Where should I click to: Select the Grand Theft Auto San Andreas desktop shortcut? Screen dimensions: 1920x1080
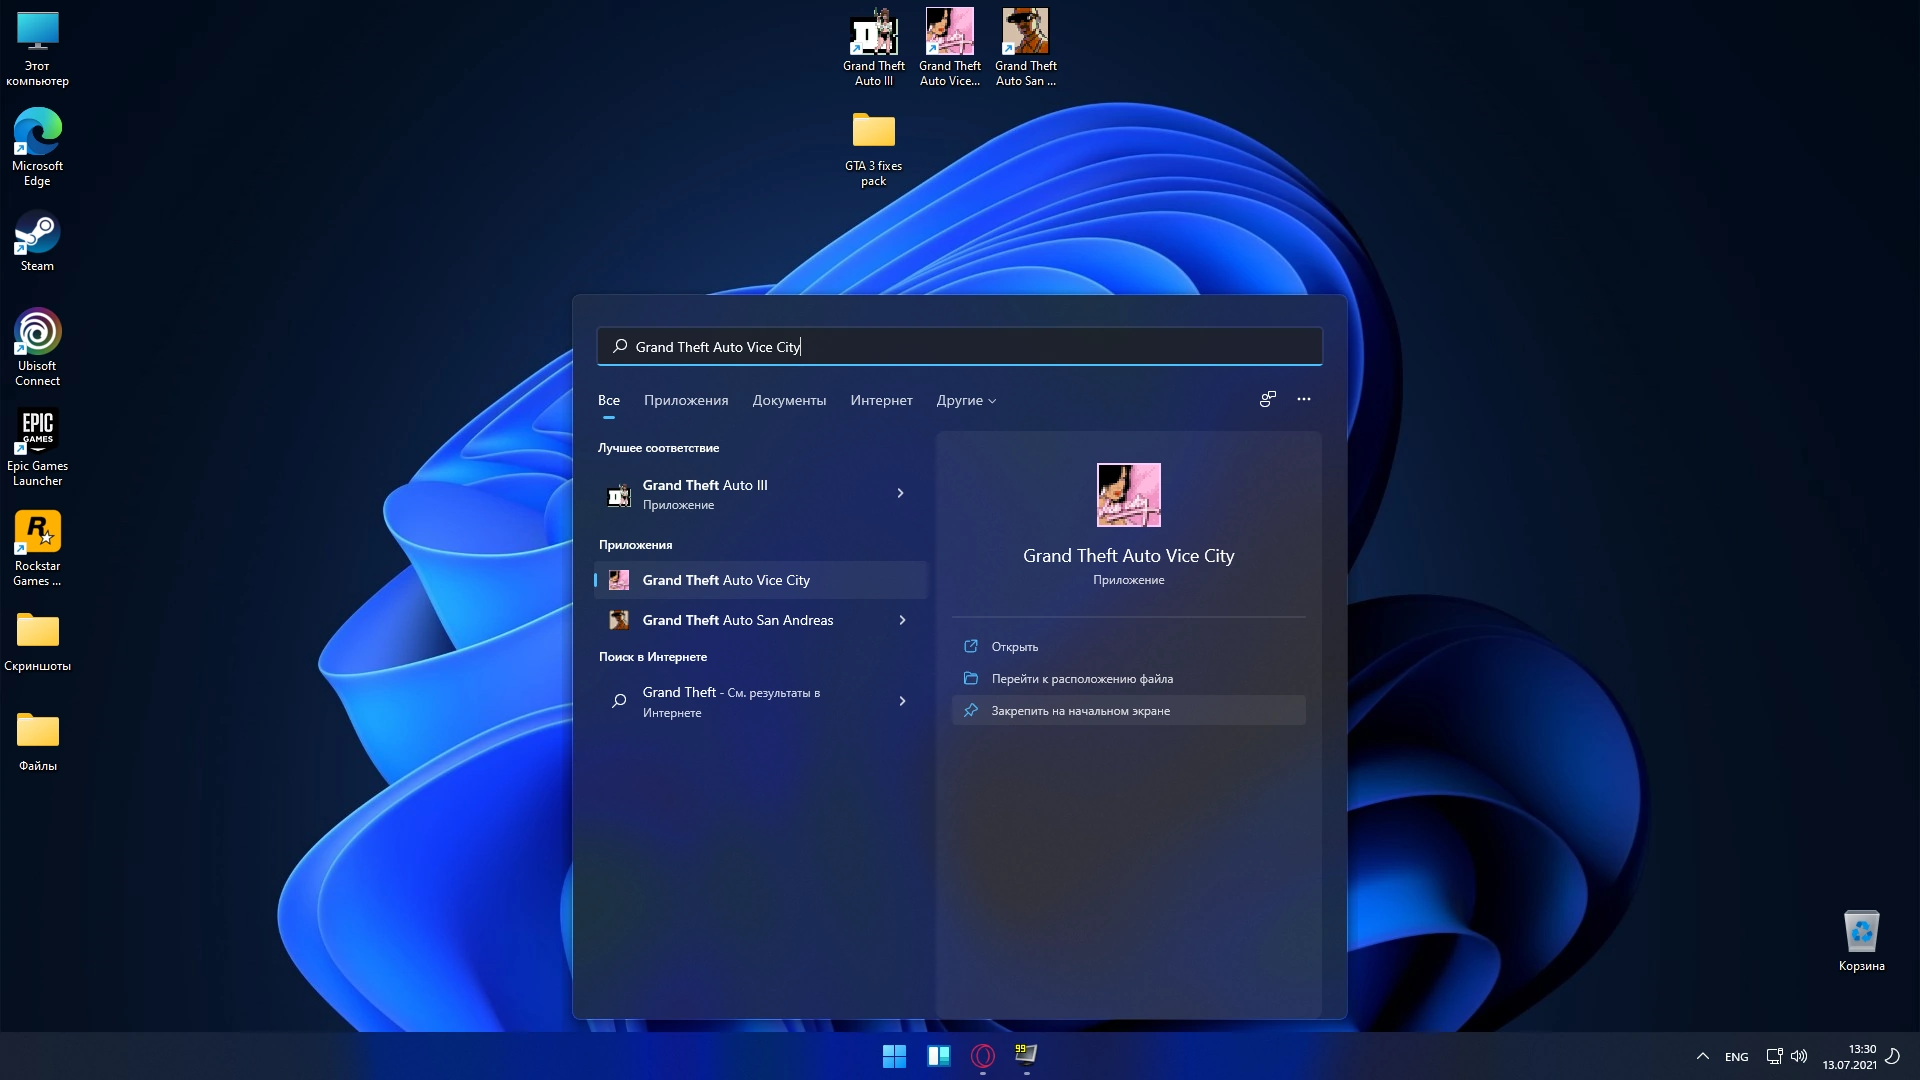point(1025,47)
